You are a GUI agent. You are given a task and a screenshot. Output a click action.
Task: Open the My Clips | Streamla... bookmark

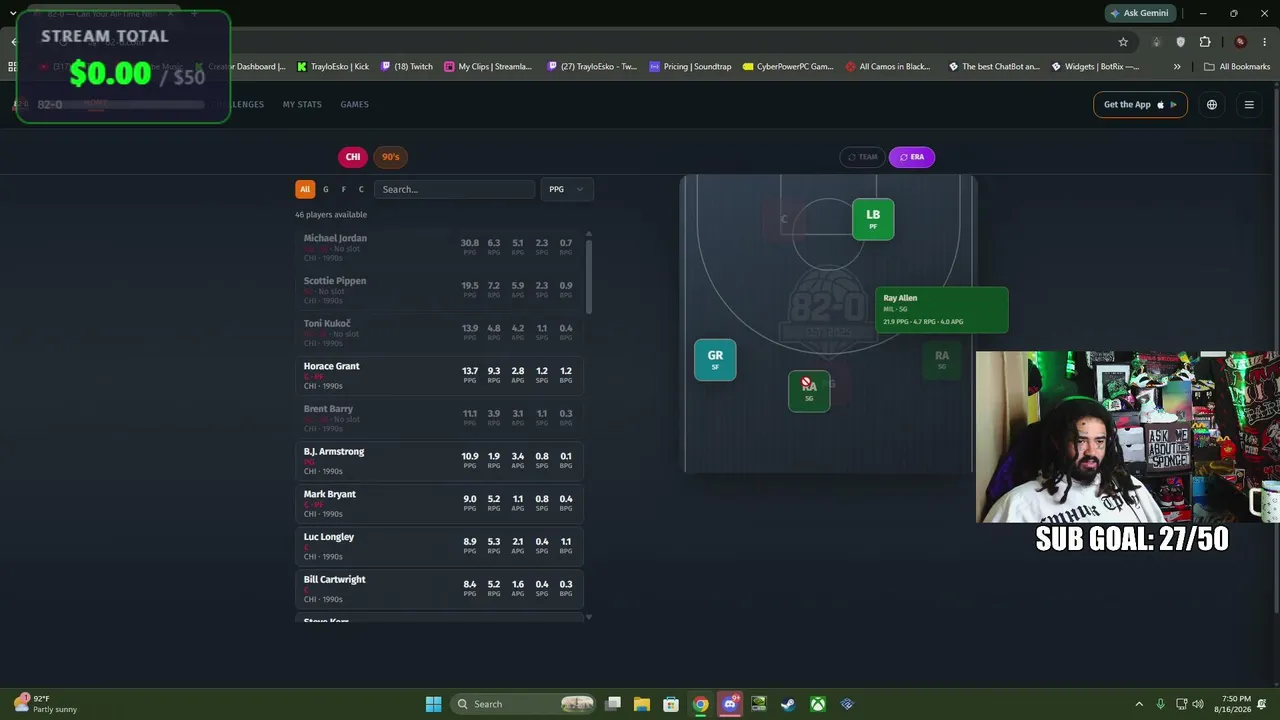(x=488, y=67)
